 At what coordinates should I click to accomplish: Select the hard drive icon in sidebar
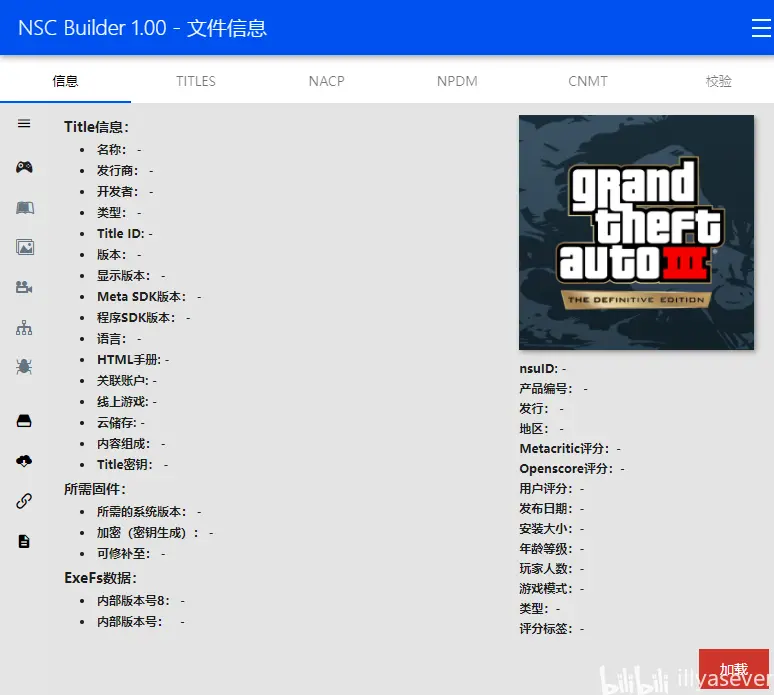[24, 421]
